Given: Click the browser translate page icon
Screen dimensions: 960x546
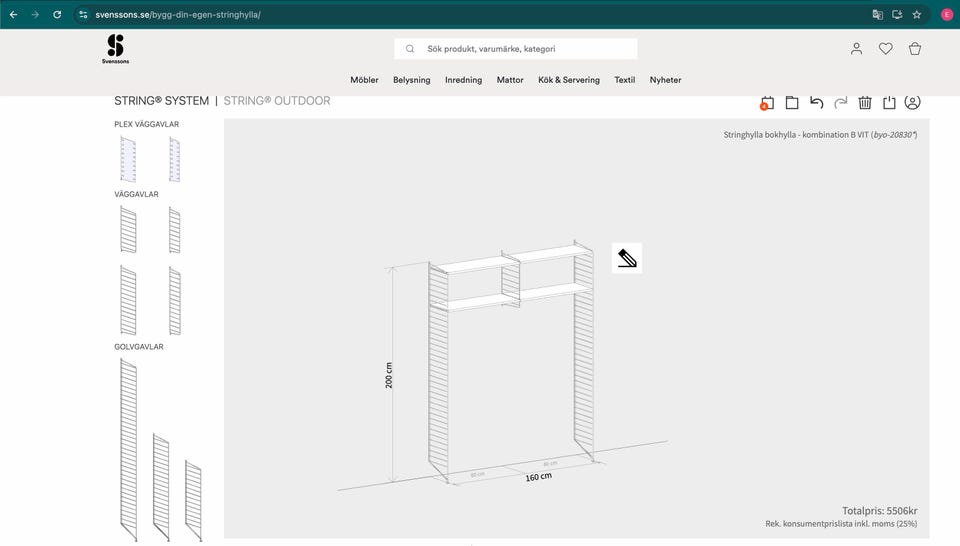Looking at the screenshot, I should point(877,15).
